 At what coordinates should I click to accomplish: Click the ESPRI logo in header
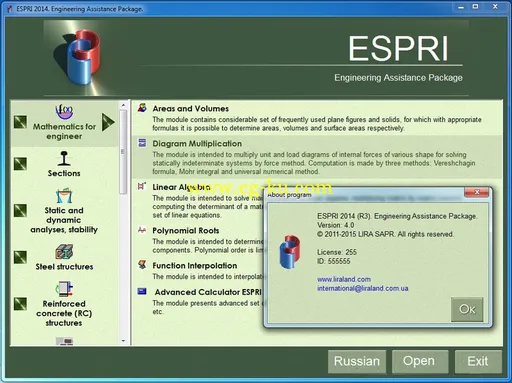click(83, 57)
